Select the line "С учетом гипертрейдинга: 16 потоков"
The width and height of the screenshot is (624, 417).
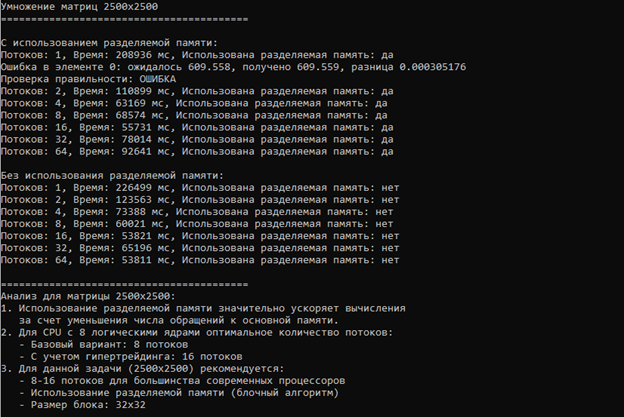click(x=133, y=355)
